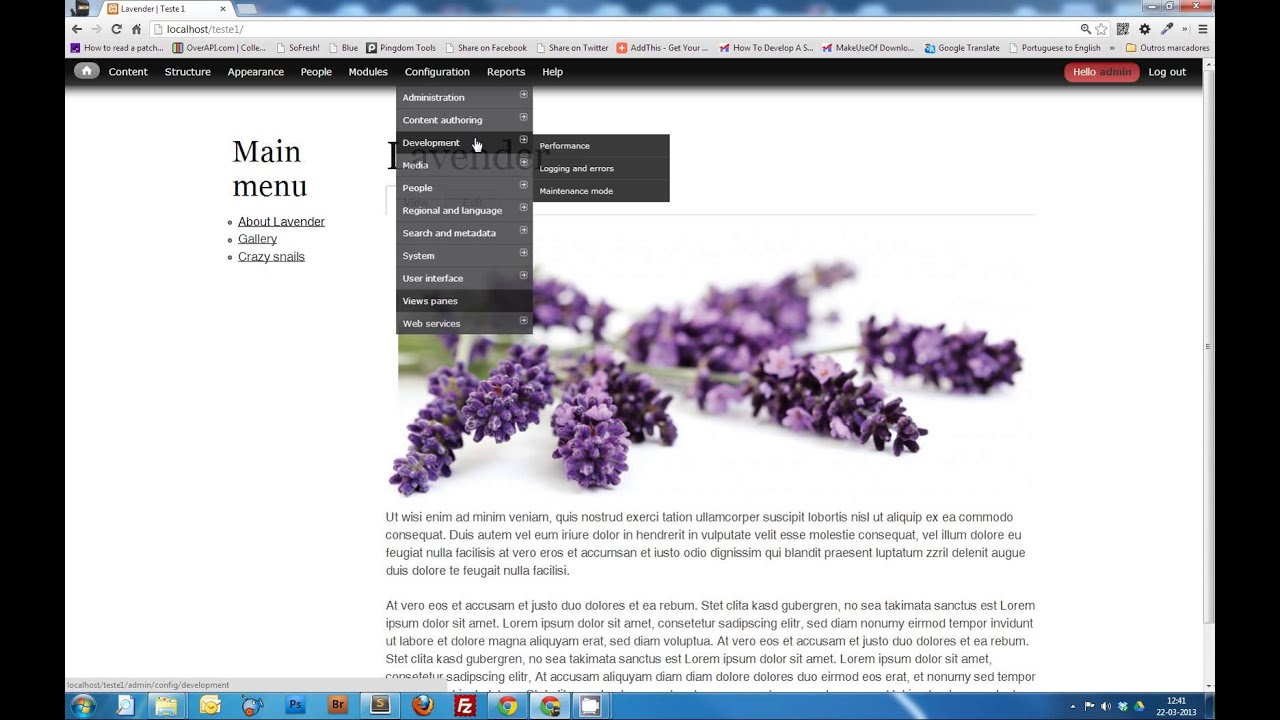
Task: Open the Configuration admin menu
Action: point(437,72)
